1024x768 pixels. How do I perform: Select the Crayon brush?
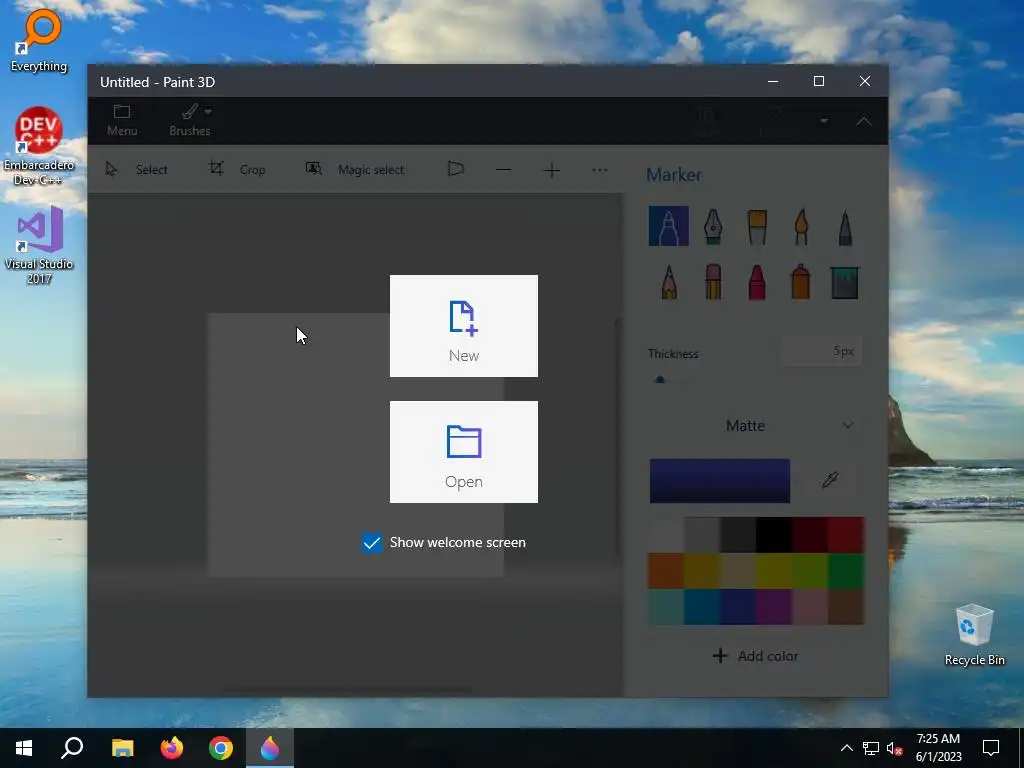pos(757,282)
